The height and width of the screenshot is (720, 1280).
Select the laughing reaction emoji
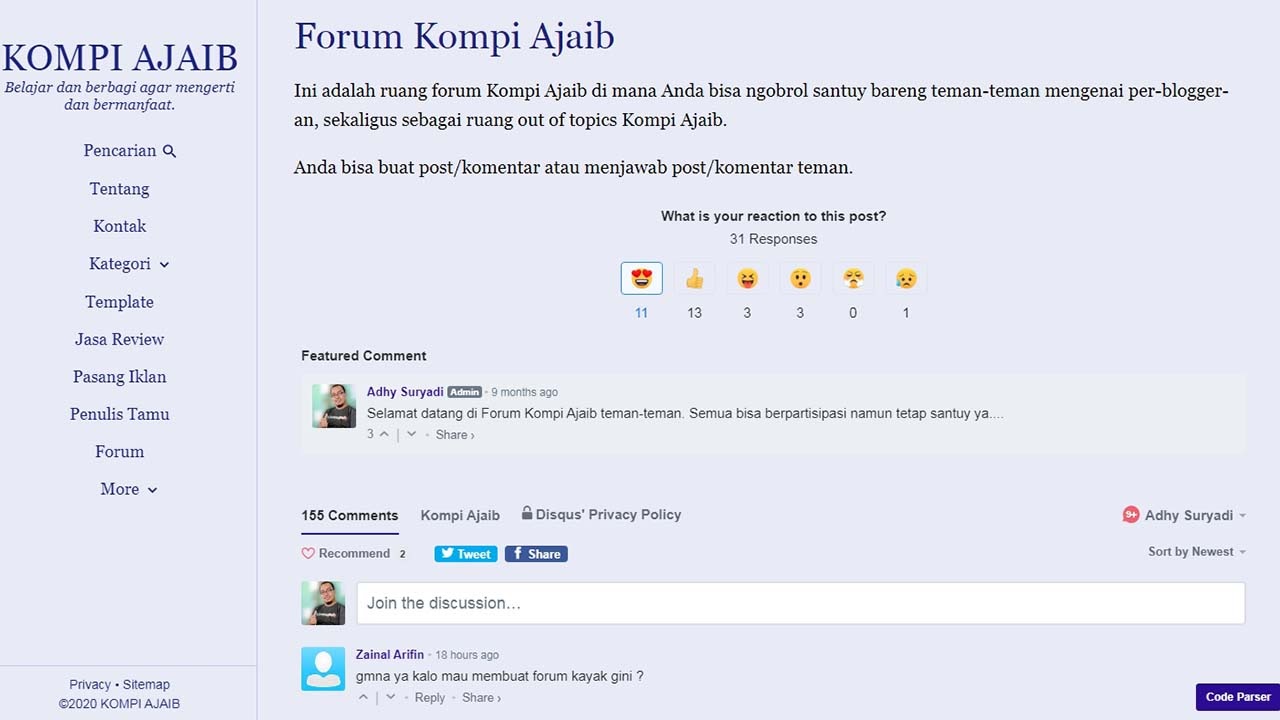click(x=747, y=278)
